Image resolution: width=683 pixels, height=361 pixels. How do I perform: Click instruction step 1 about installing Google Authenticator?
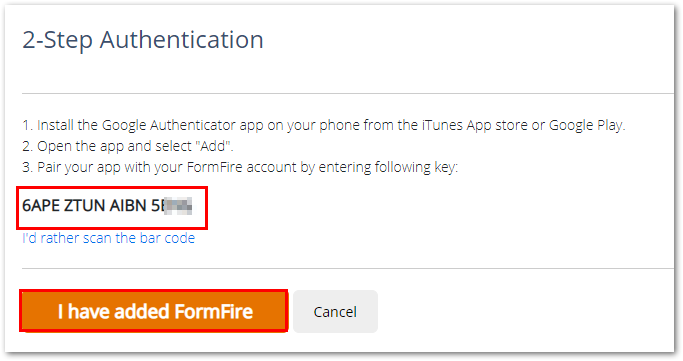324,125
